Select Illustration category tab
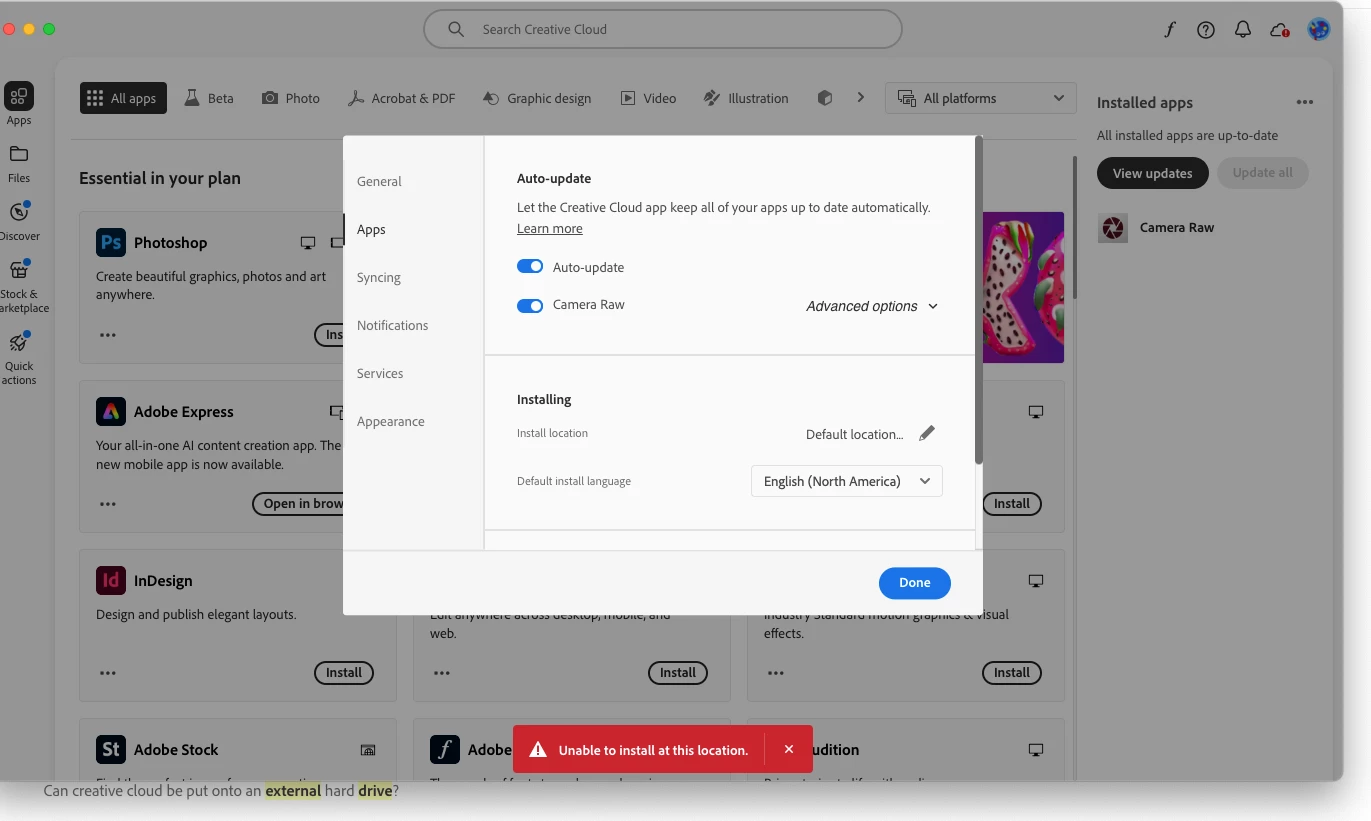This screenshot has height=821, width=1371. pyautogui.click(x=746, y=98)
